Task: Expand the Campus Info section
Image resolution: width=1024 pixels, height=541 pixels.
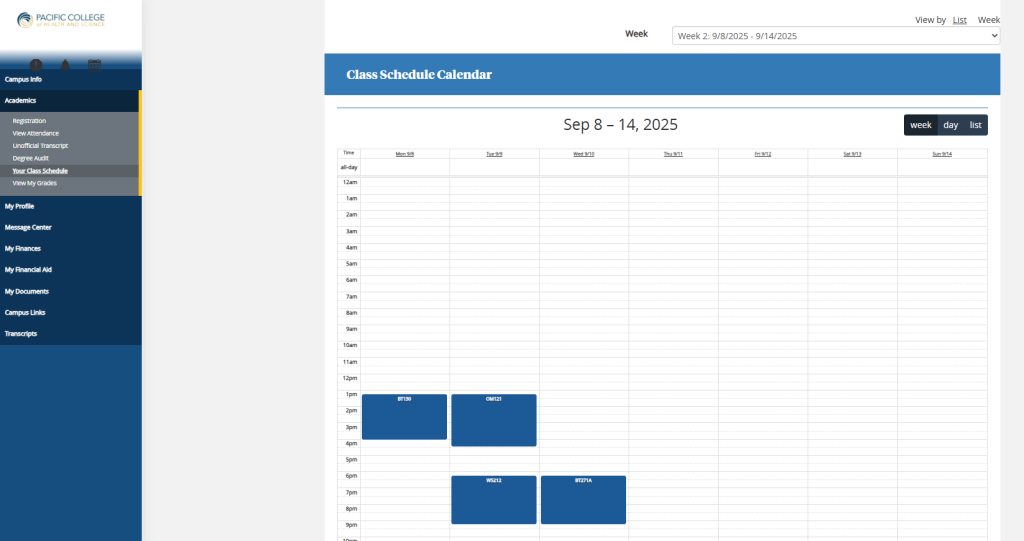Action: (23, 79)
